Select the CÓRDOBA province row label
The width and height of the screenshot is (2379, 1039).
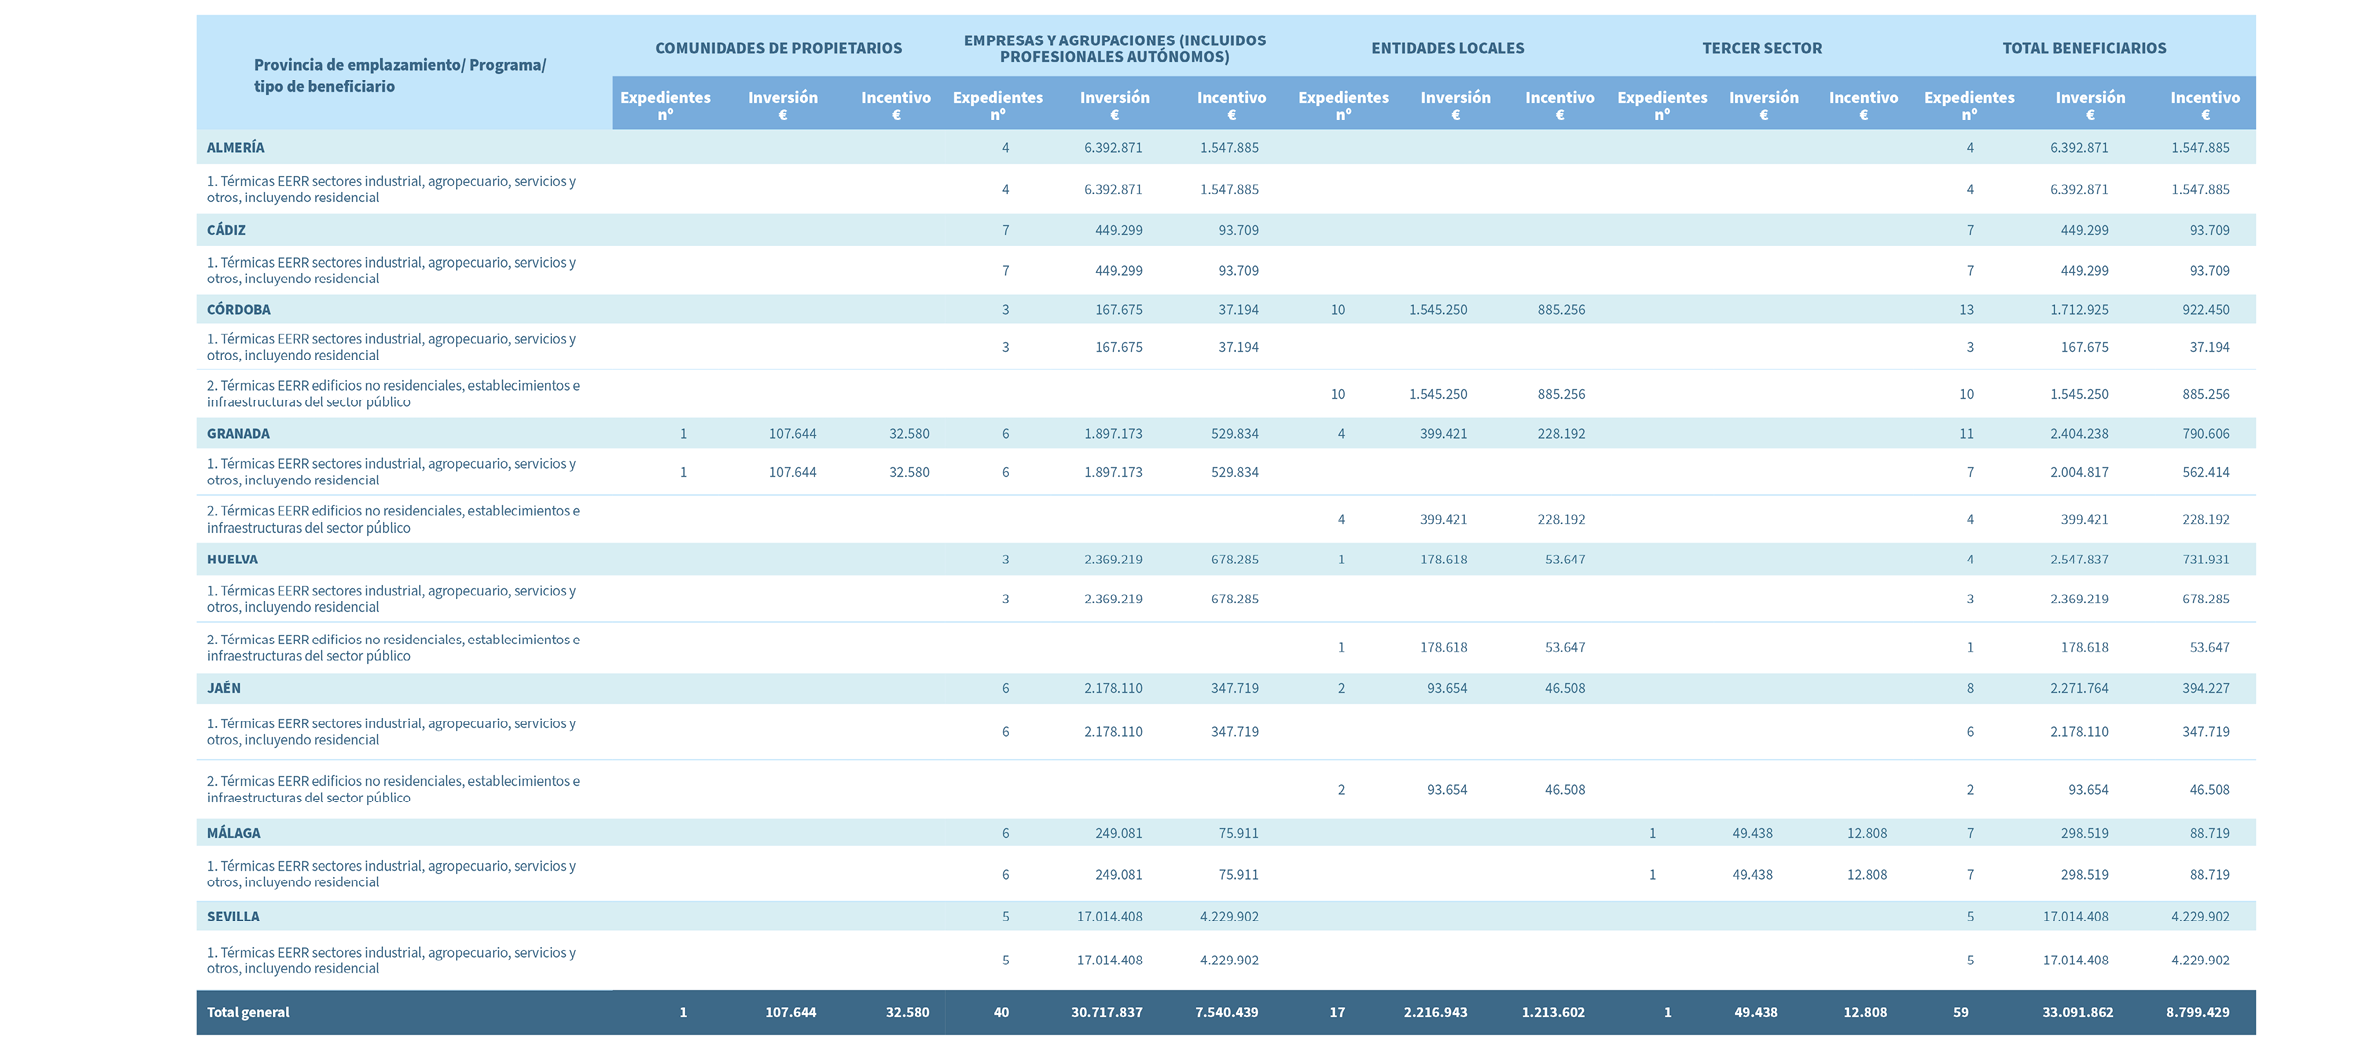(x=238, y=309)
